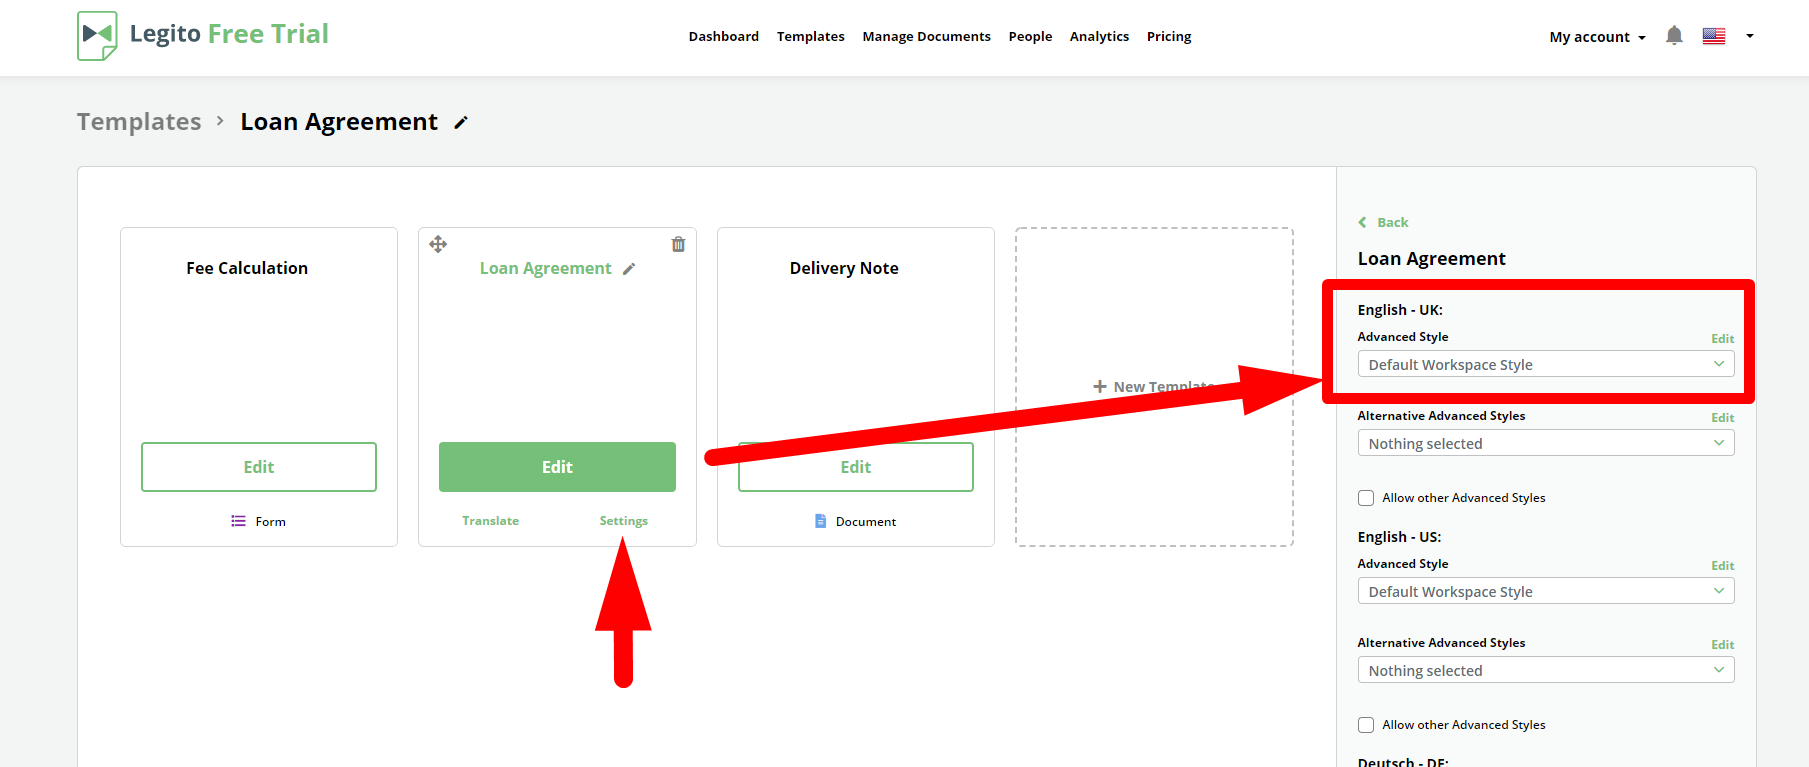Click the US flag language icon

pos(1714,36)
